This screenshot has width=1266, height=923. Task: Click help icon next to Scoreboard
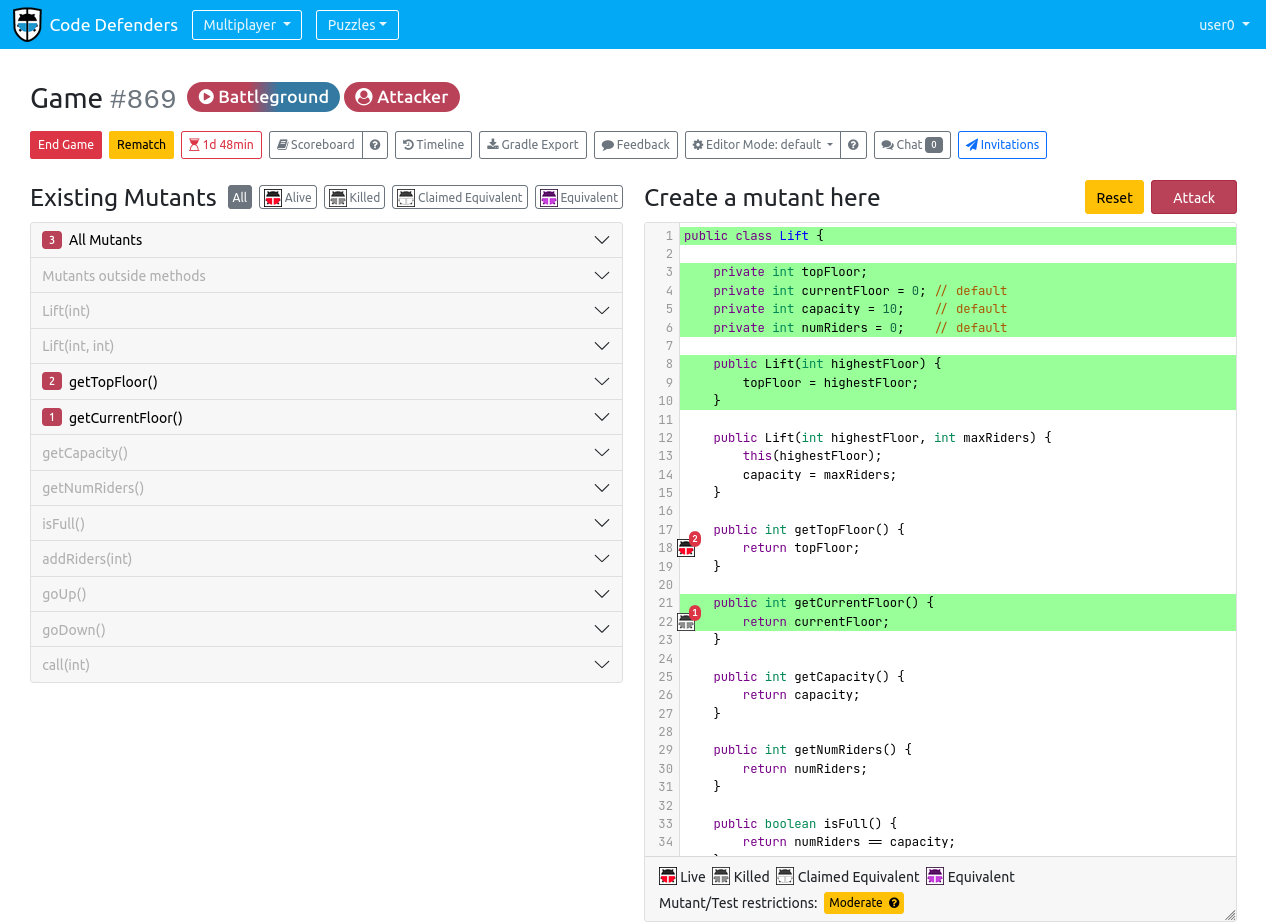pyautogui.click(x=375, y=145)
